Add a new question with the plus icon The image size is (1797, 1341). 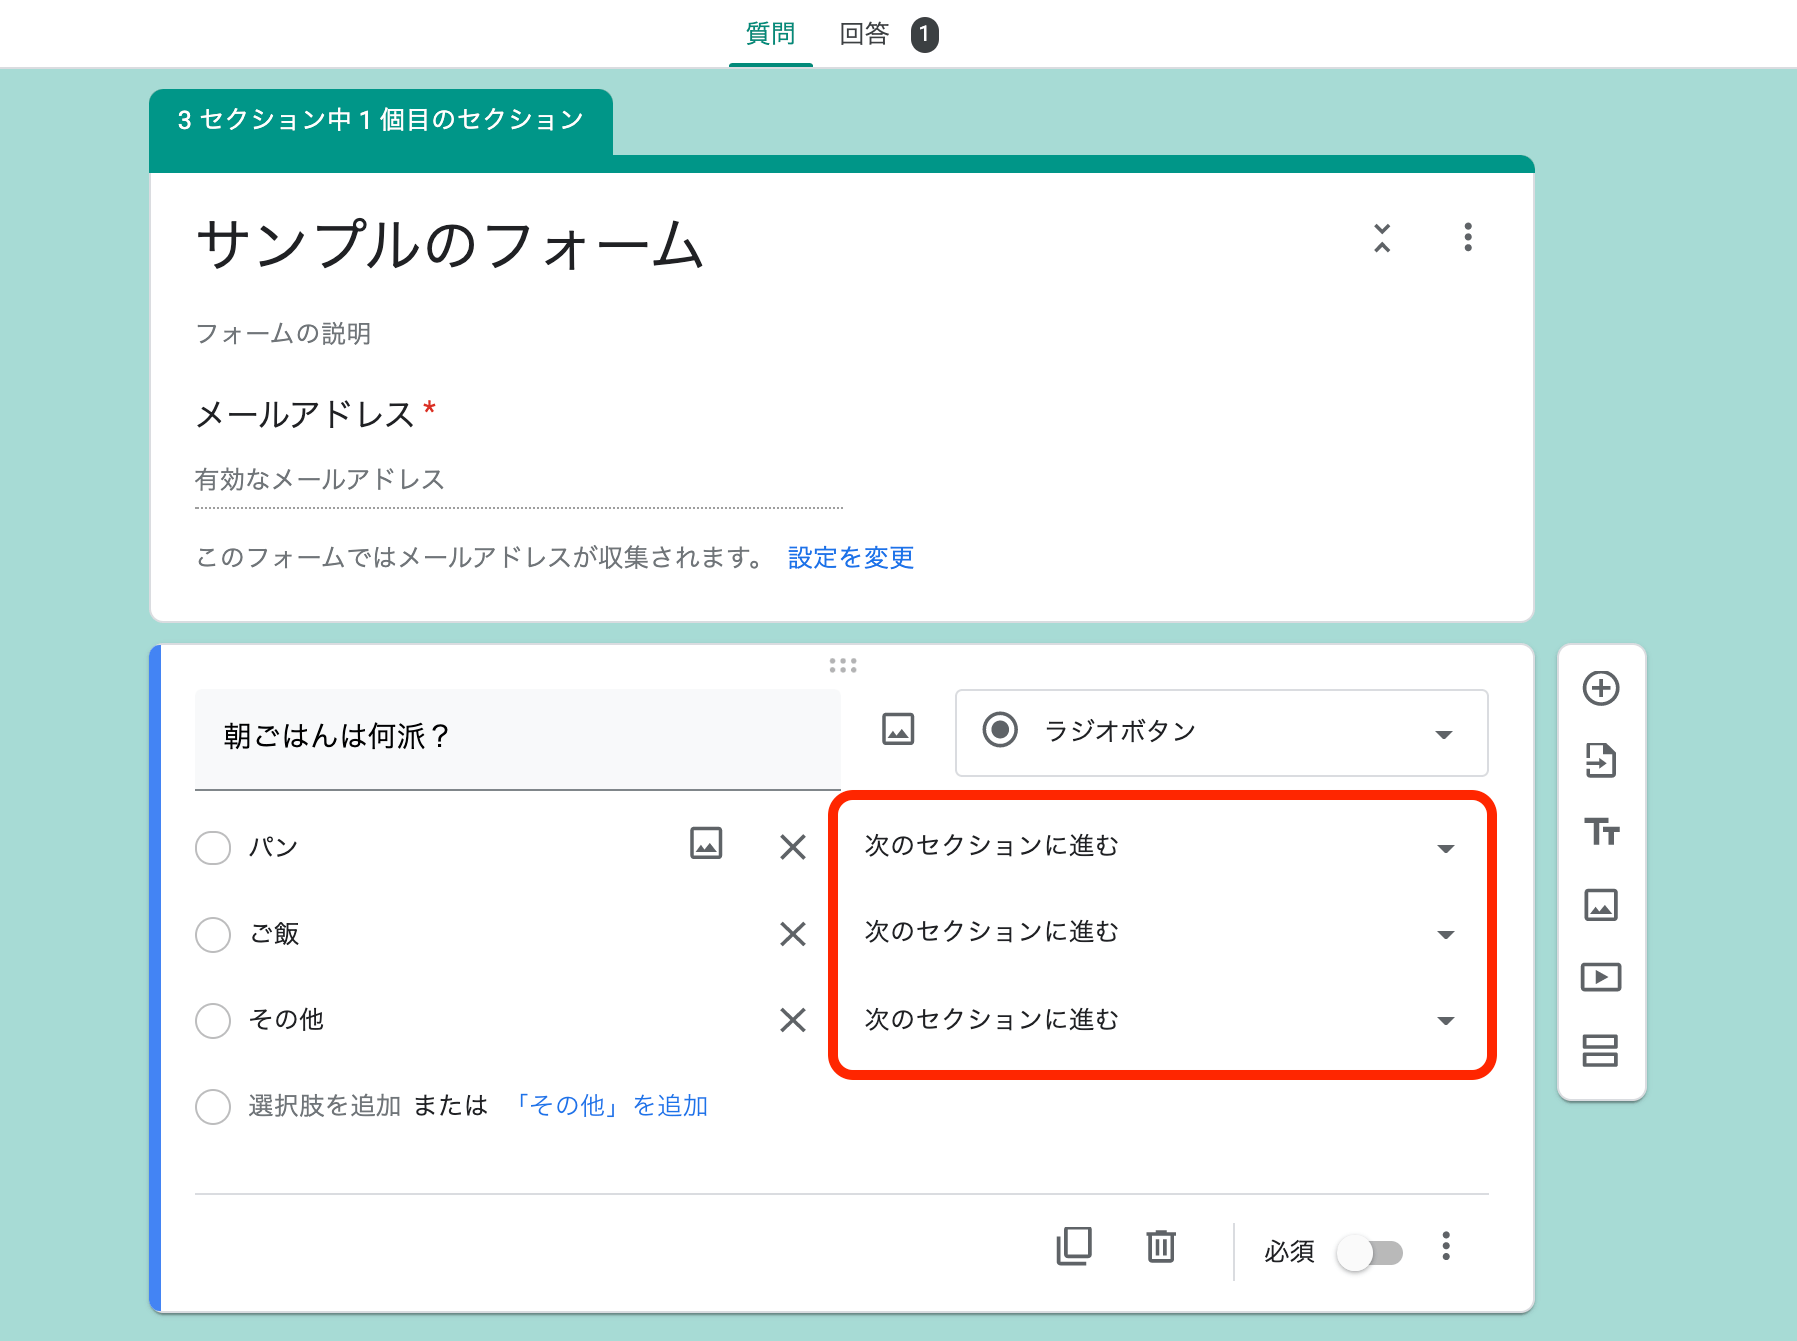pyautogui.click(x=1601, y=687)
